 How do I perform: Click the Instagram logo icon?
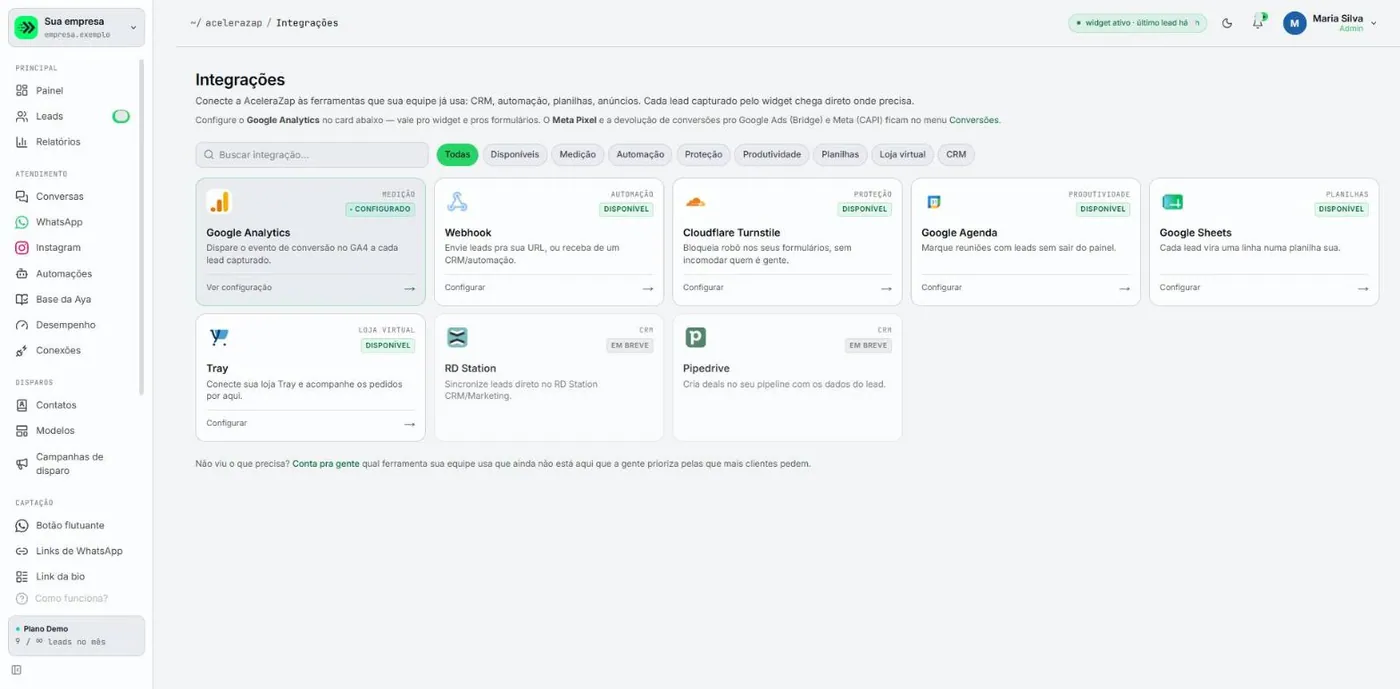coord(22,248)
